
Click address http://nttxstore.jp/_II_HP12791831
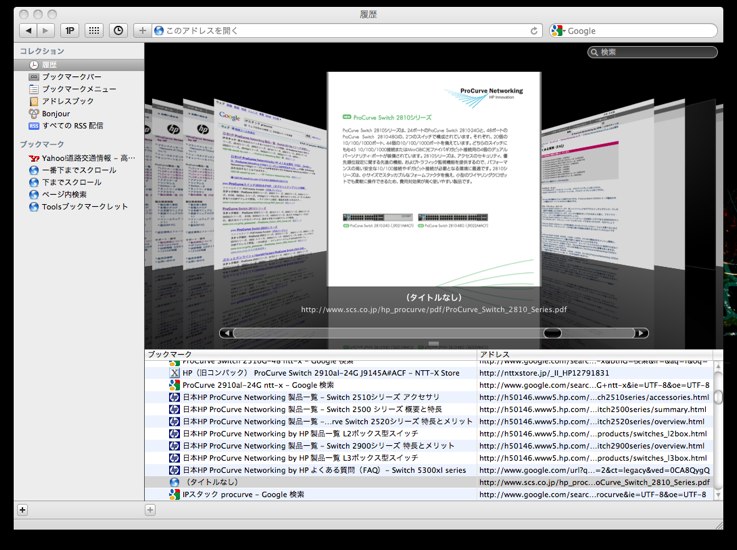point(544,373)
